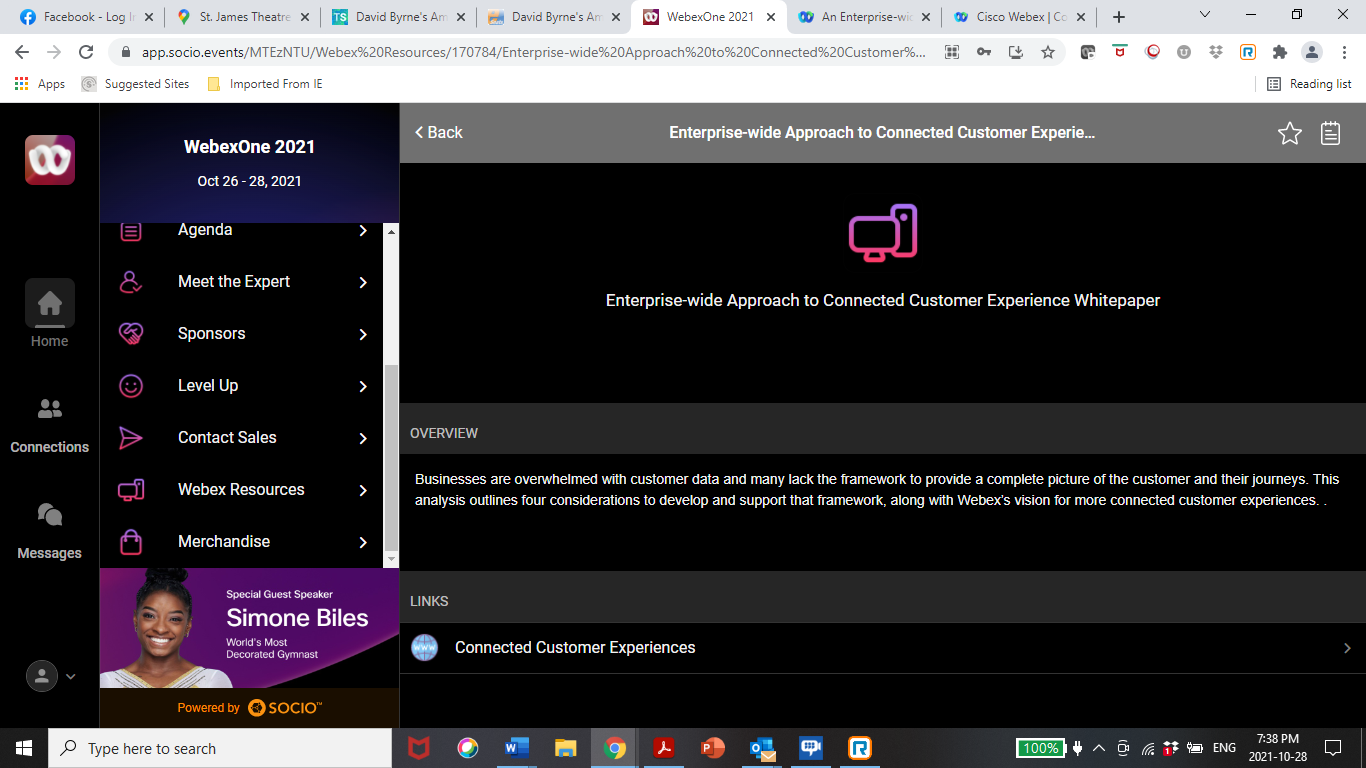Open the user profile account menu
The image size is (1366, 768).
tap(51, 676)
